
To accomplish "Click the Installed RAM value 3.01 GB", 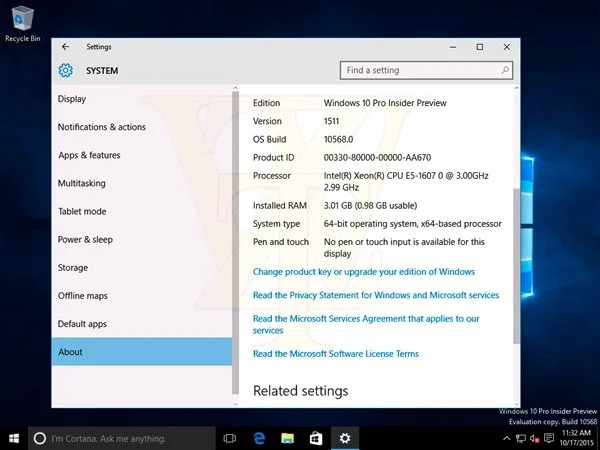I will click(x=370, y=205).
